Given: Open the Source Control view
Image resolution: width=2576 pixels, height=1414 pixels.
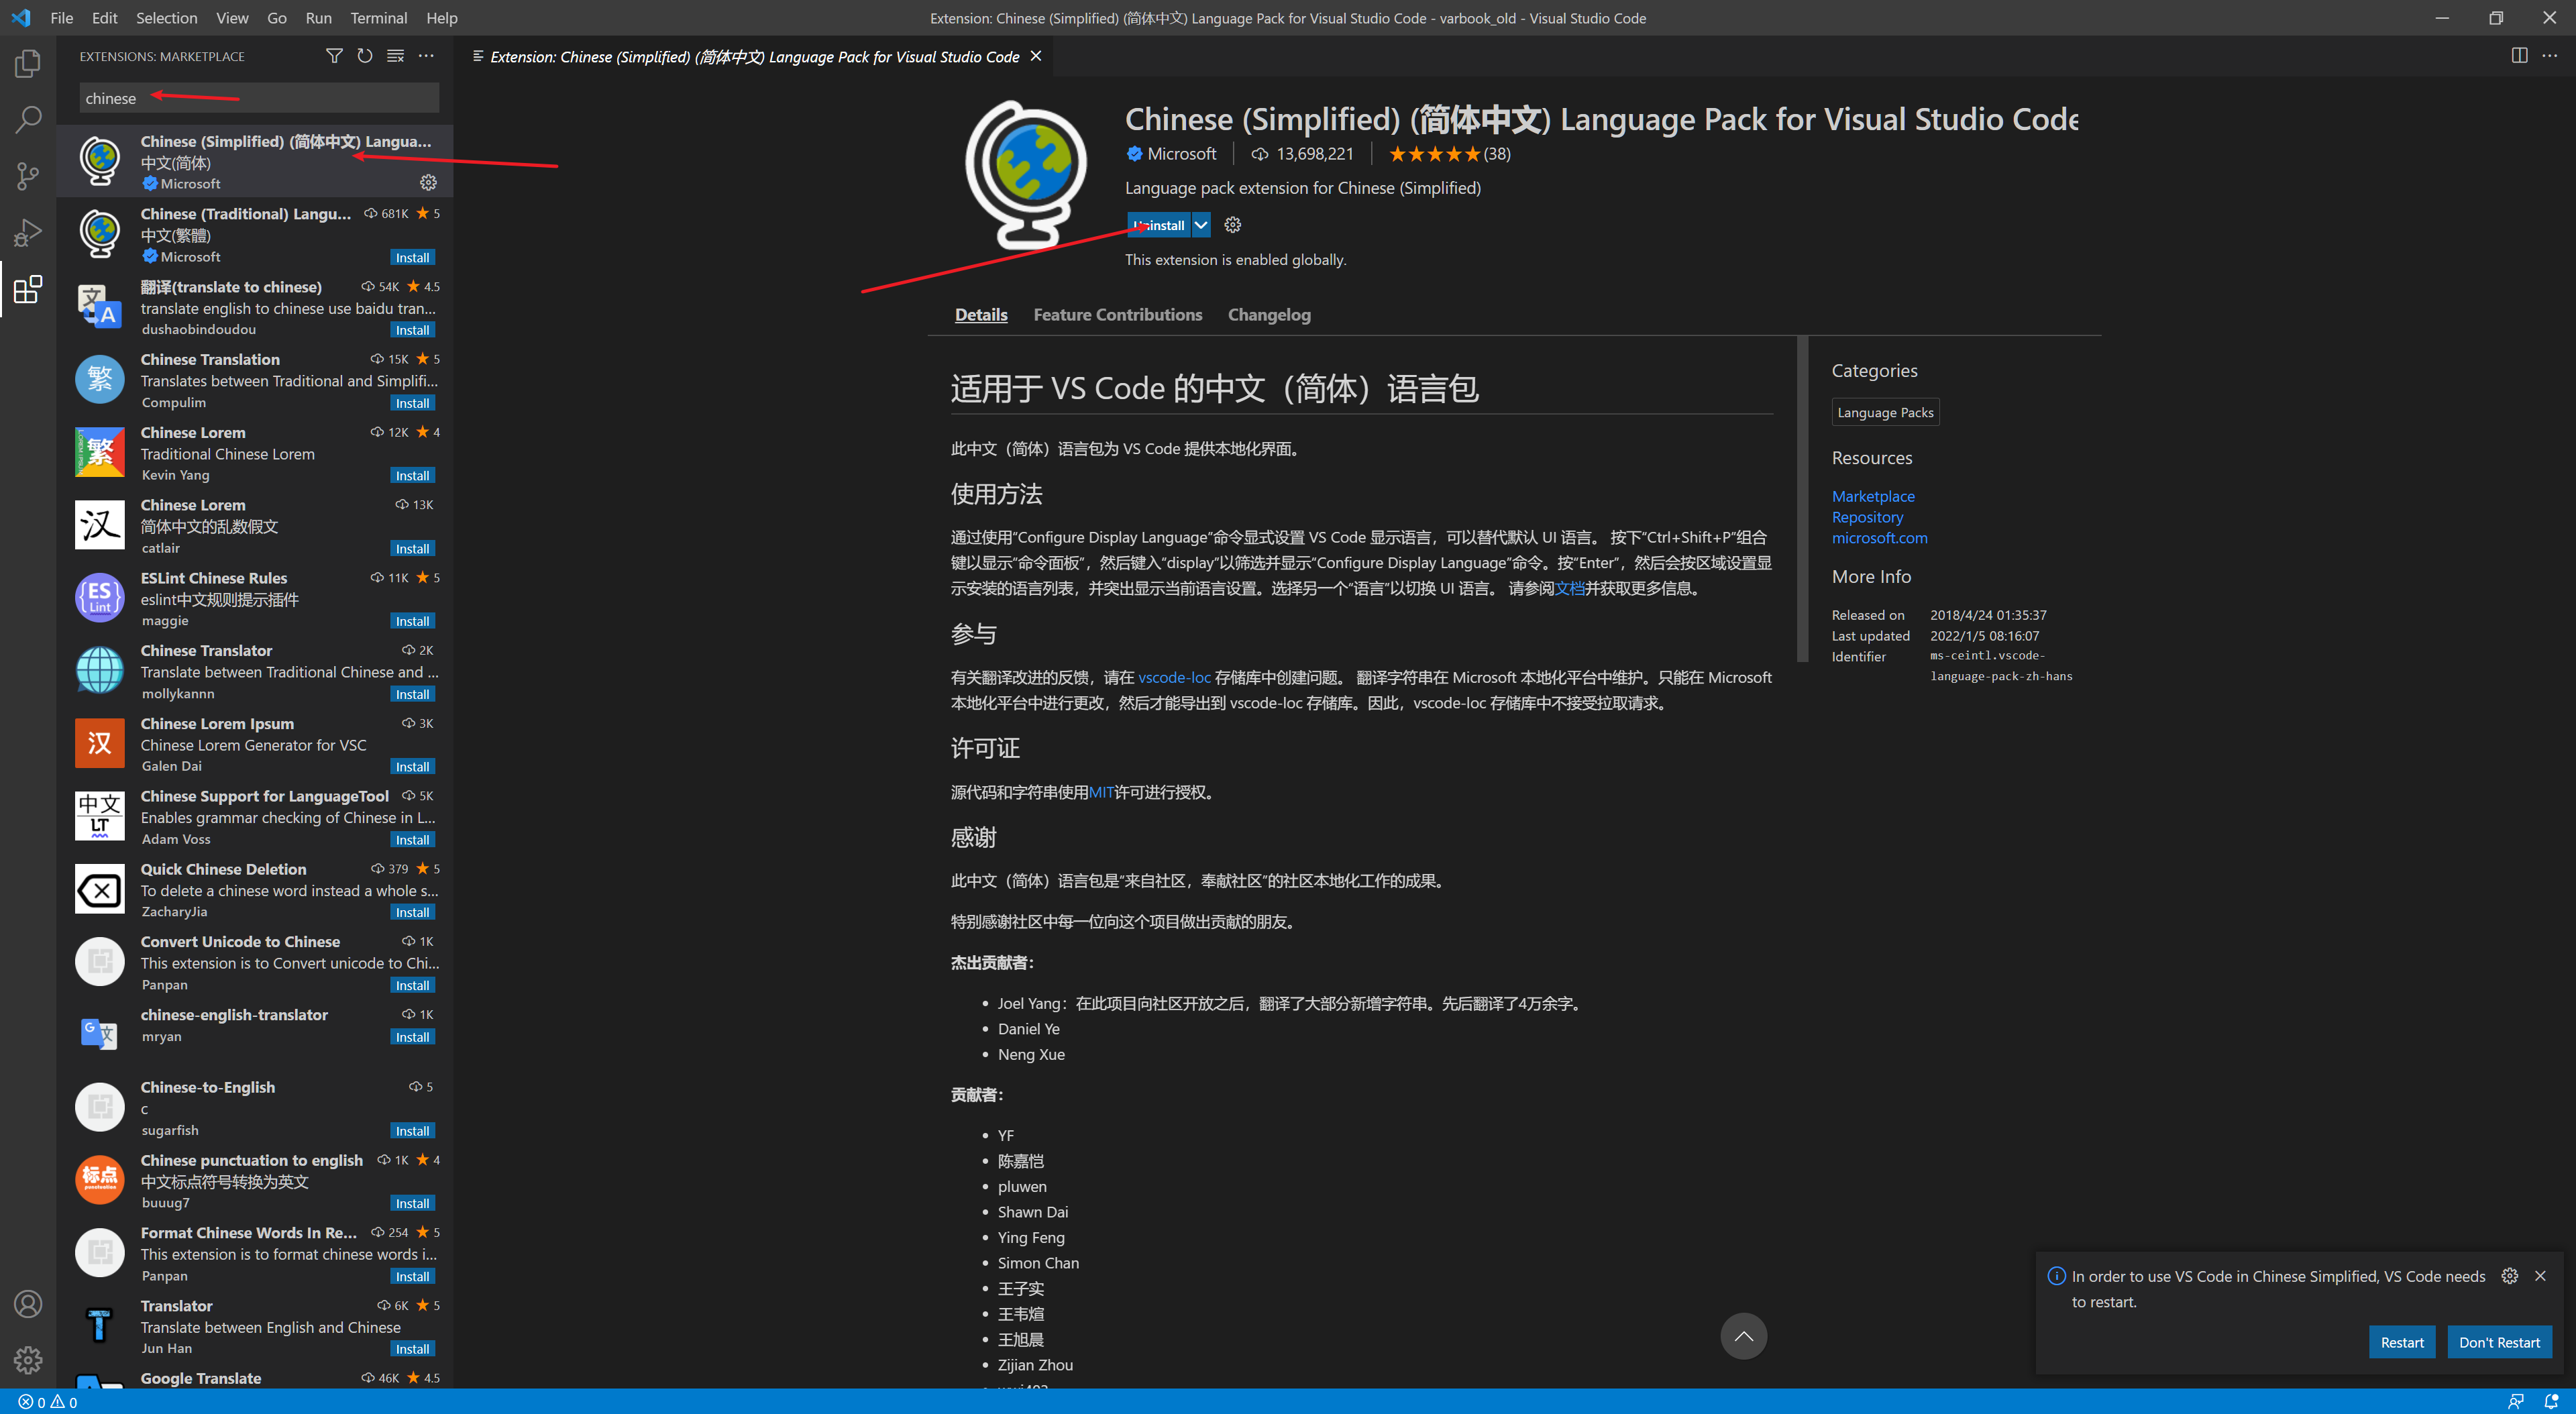Looking at the screenshot, I should [28, 175].
